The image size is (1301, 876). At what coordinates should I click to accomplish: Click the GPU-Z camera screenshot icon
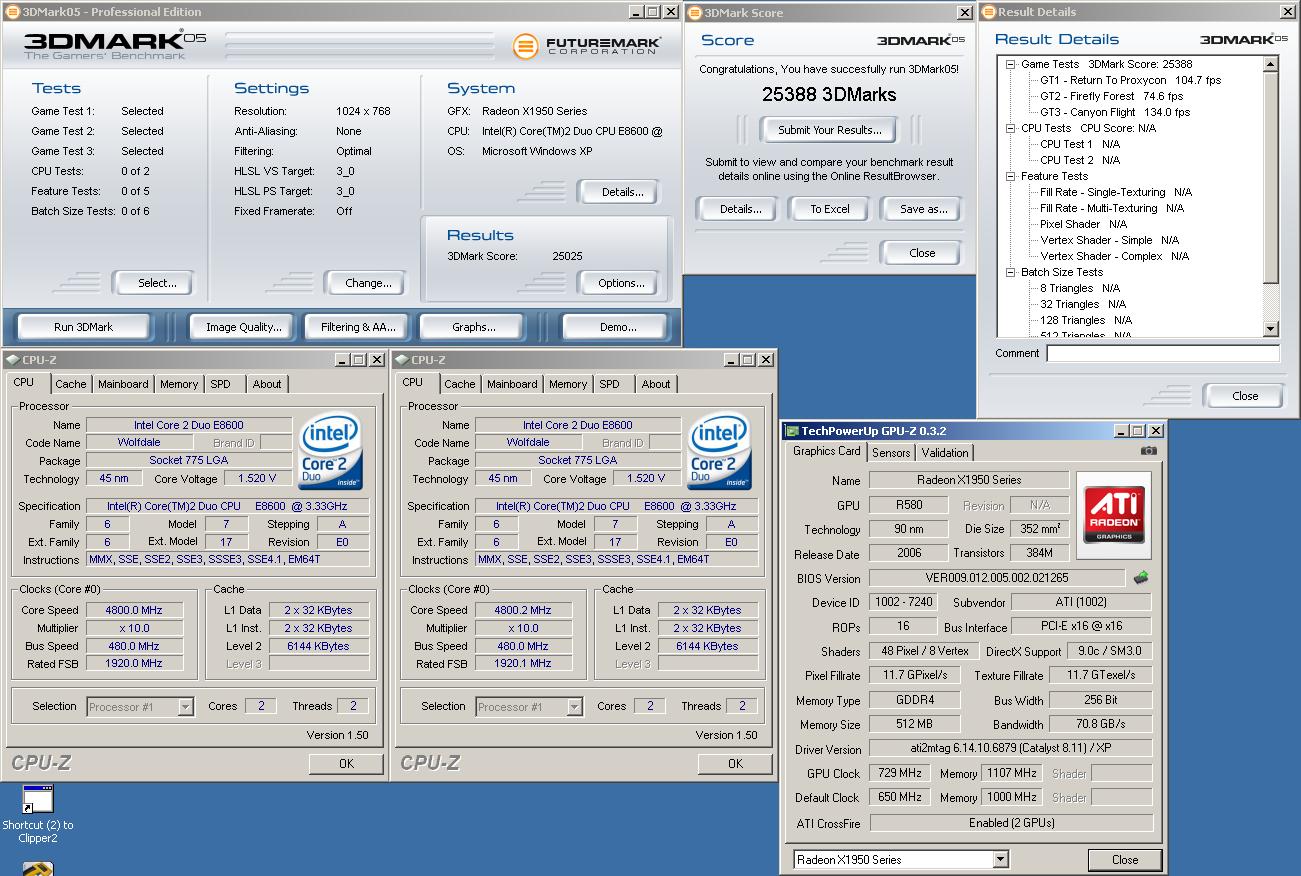click(1148, 451)
